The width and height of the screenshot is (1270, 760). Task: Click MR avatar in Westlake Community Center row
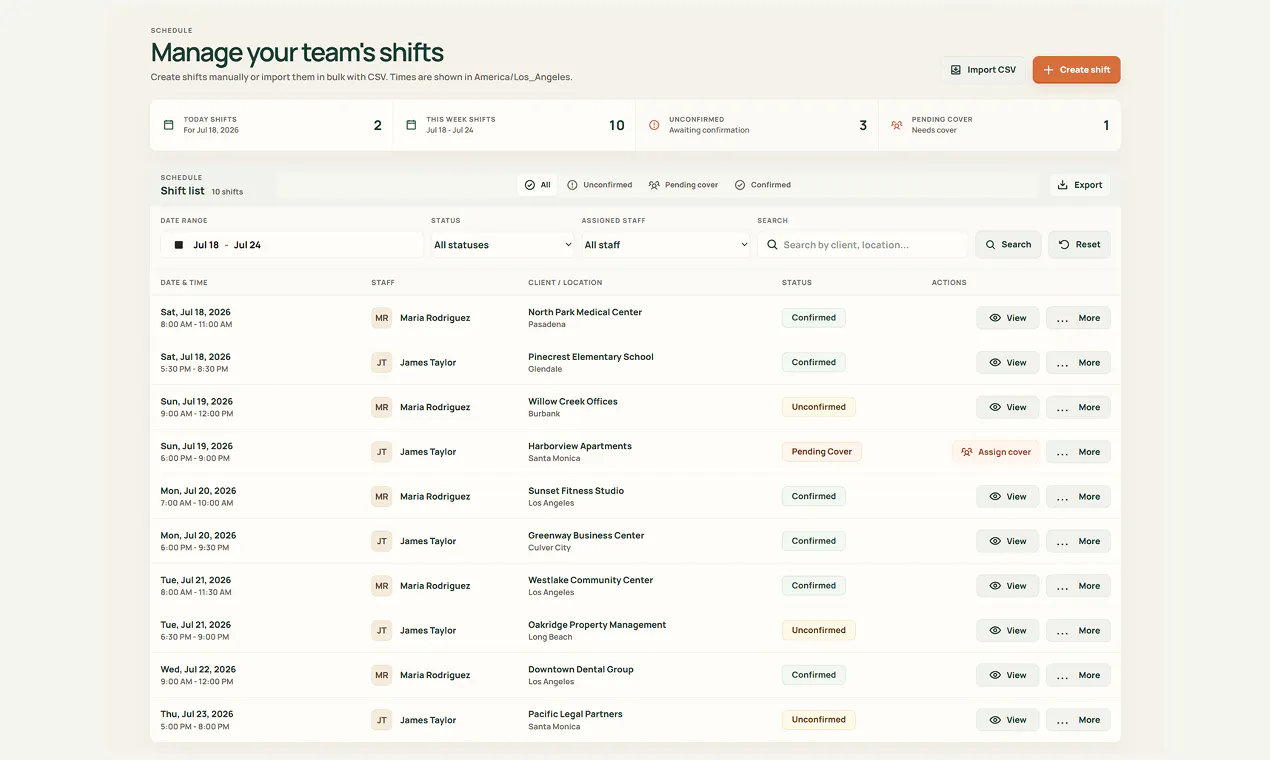pyautogui.click(x=382, y=586)
